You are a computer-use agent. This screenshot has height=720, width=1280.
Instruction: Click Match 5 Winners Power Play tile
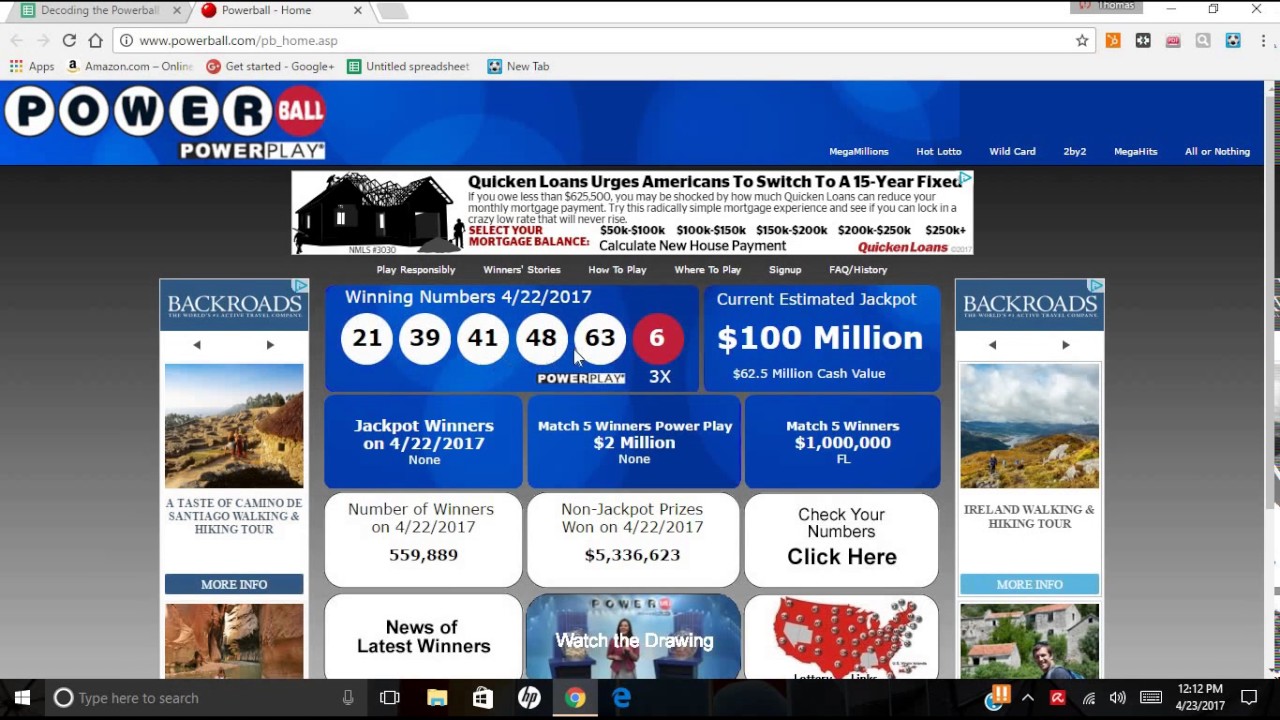pos(634,441)
